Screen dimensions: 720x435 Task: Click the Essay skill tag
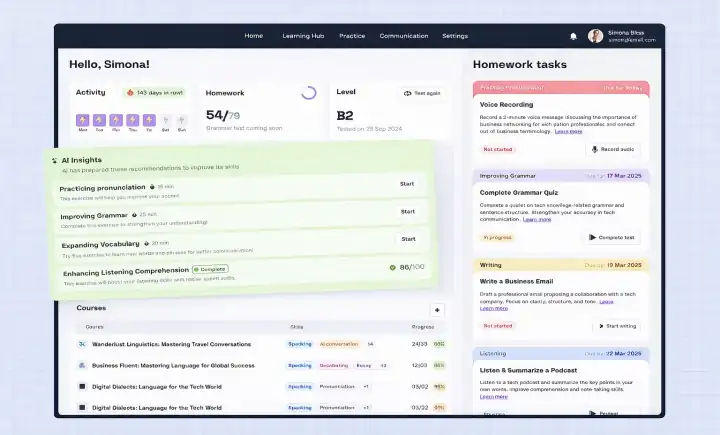[364, 366]
